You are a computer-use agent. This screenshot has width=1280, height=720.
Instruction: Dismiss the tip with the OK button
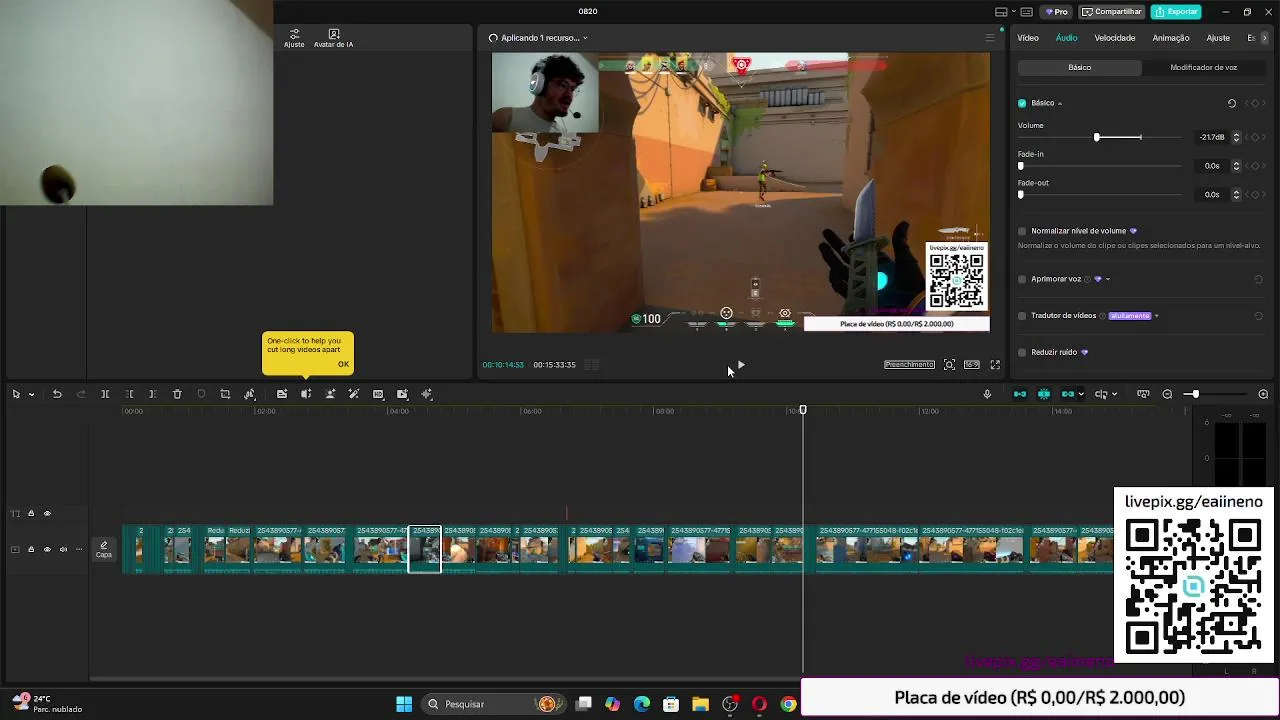click(343, 364)
